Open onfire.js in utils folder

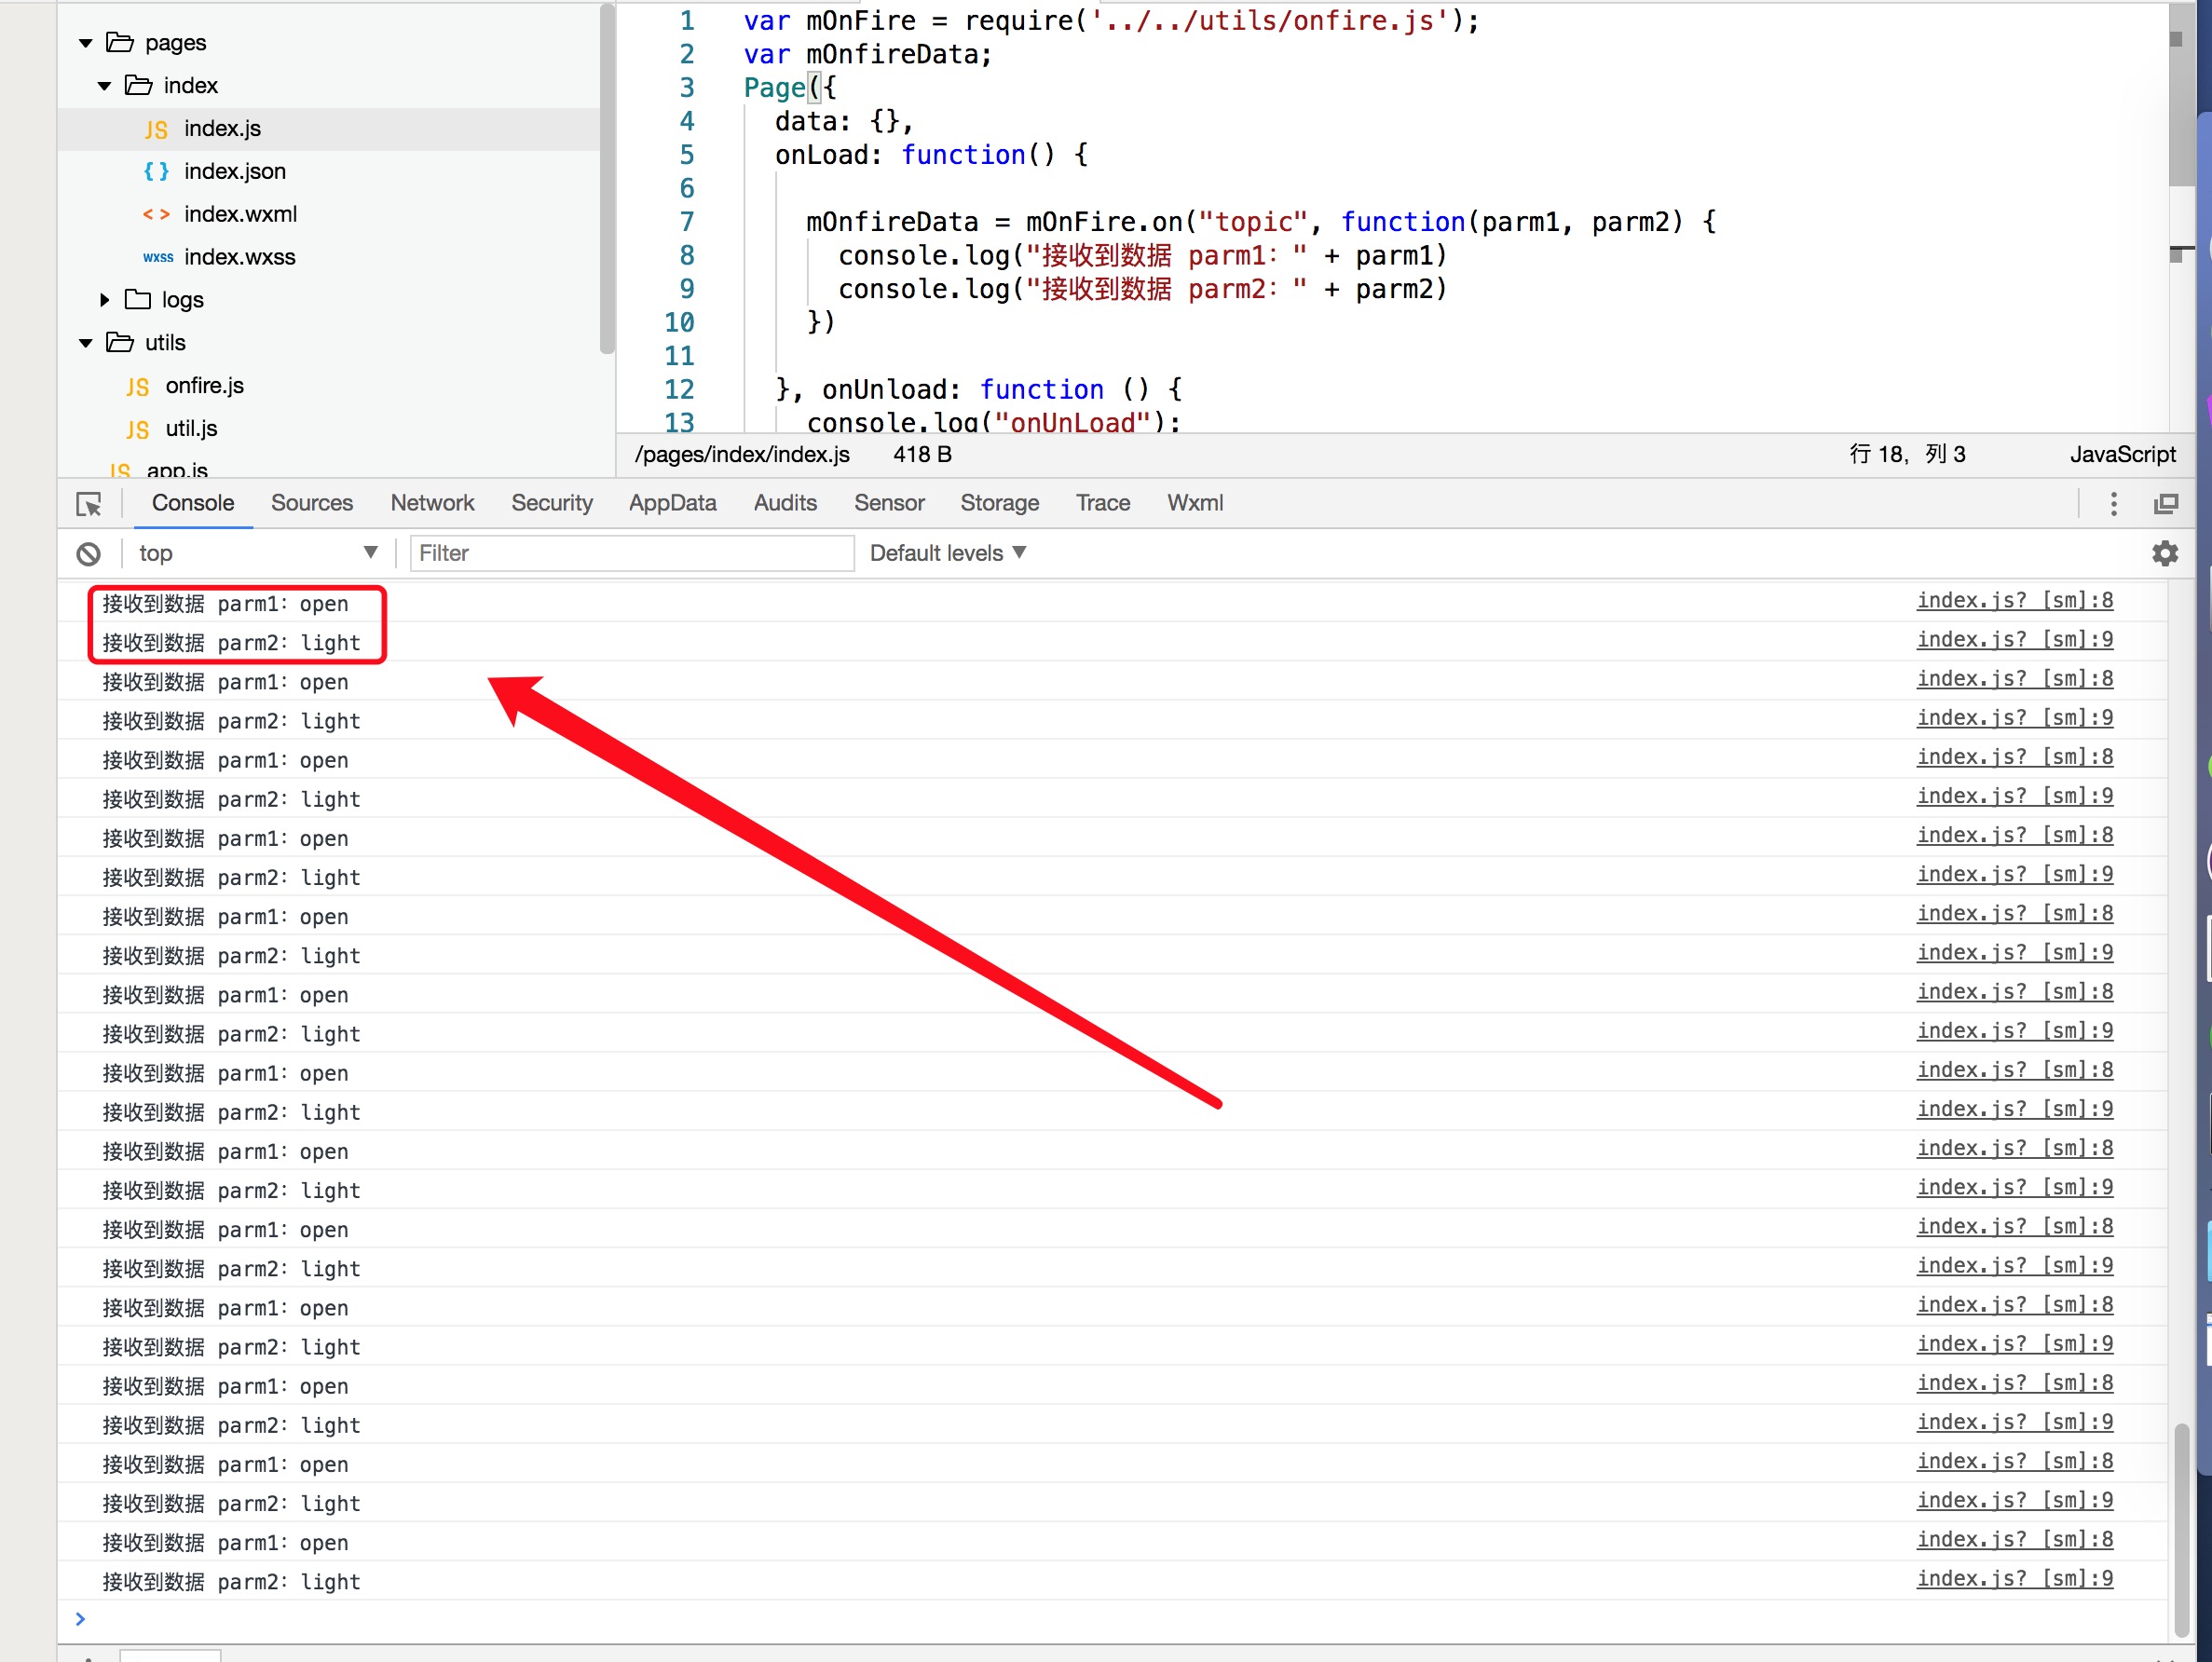click(204, 386)
